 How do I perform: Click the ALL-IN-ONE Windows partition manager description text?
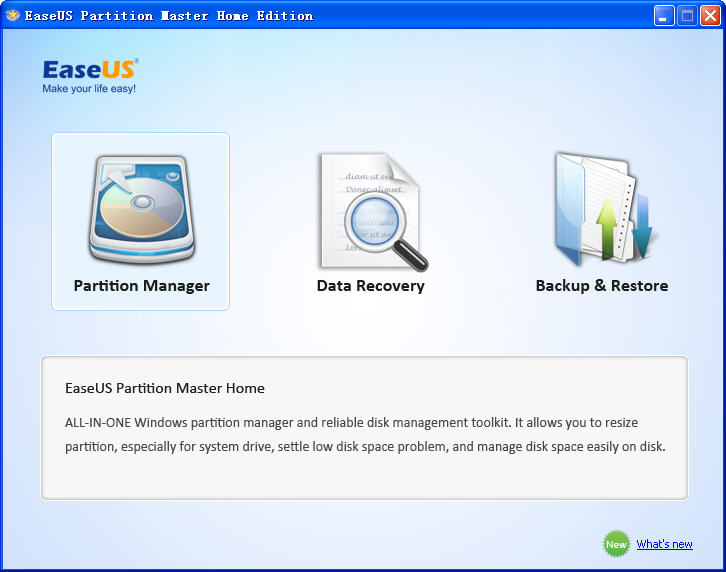click(365, 434)
